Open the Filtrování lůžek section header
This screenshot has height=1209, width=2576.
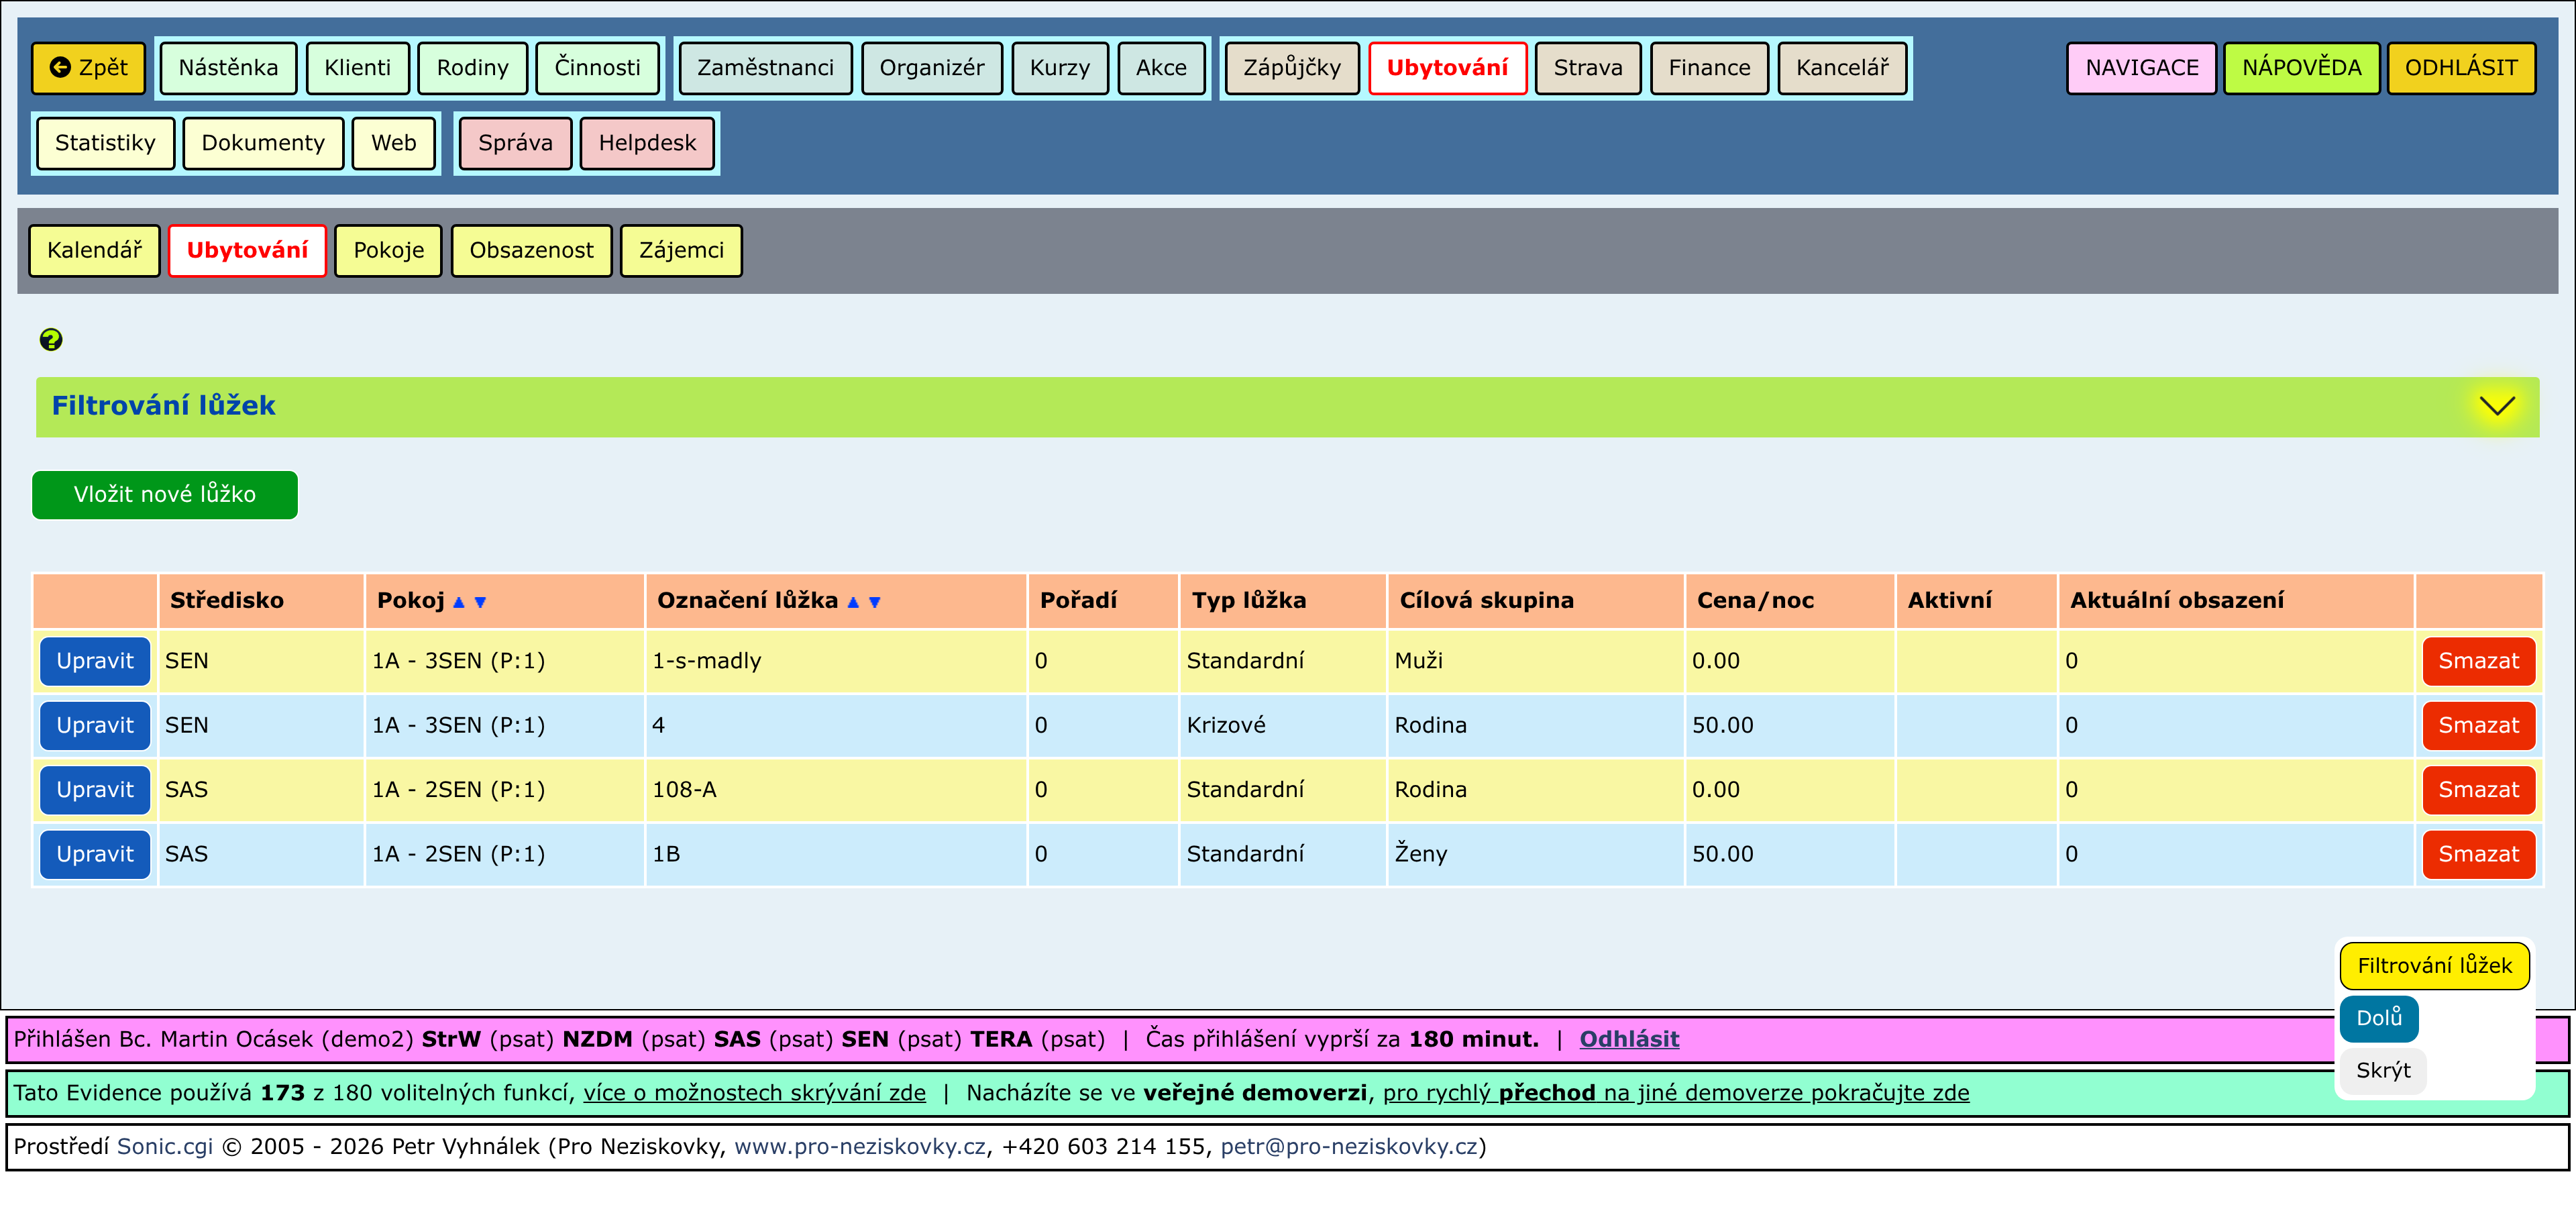click(x=163, y=406)
